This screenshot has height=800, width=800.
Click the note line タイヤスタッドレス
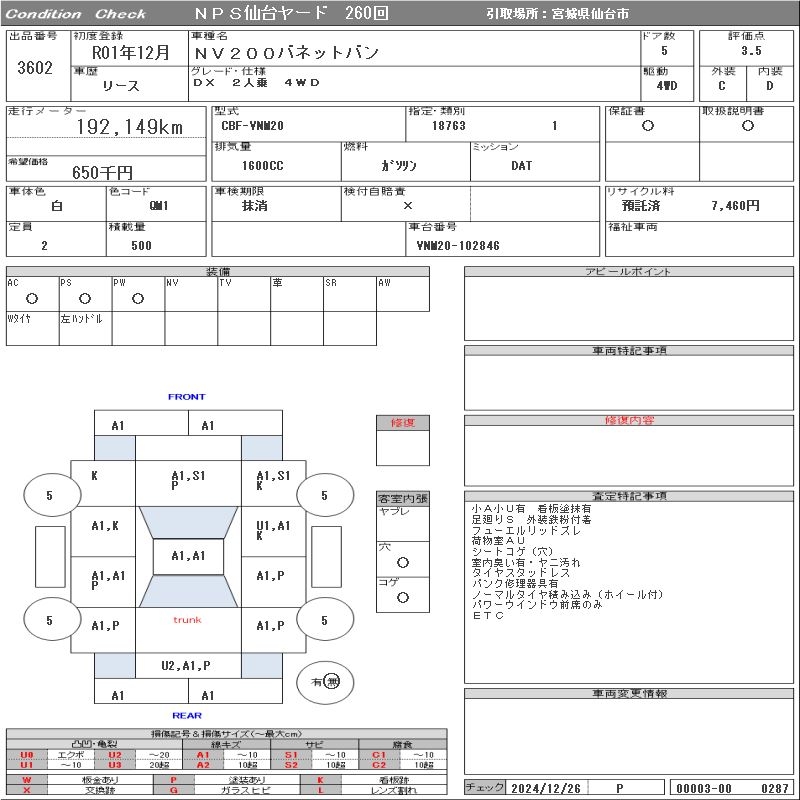click(521, 573)
